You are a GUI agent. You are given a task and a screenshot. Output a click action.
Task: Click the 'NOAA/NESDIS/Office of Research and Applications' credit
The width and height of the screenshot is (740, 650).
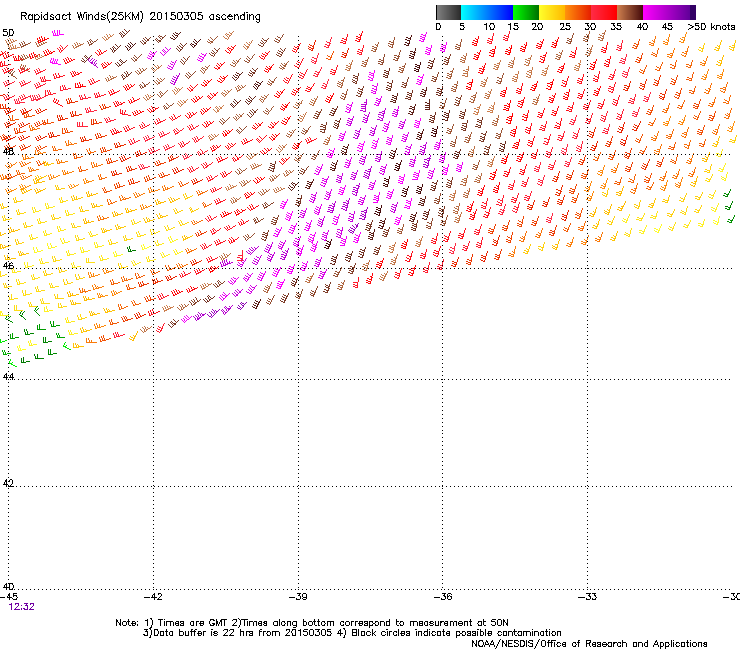[x=589, y=644]
